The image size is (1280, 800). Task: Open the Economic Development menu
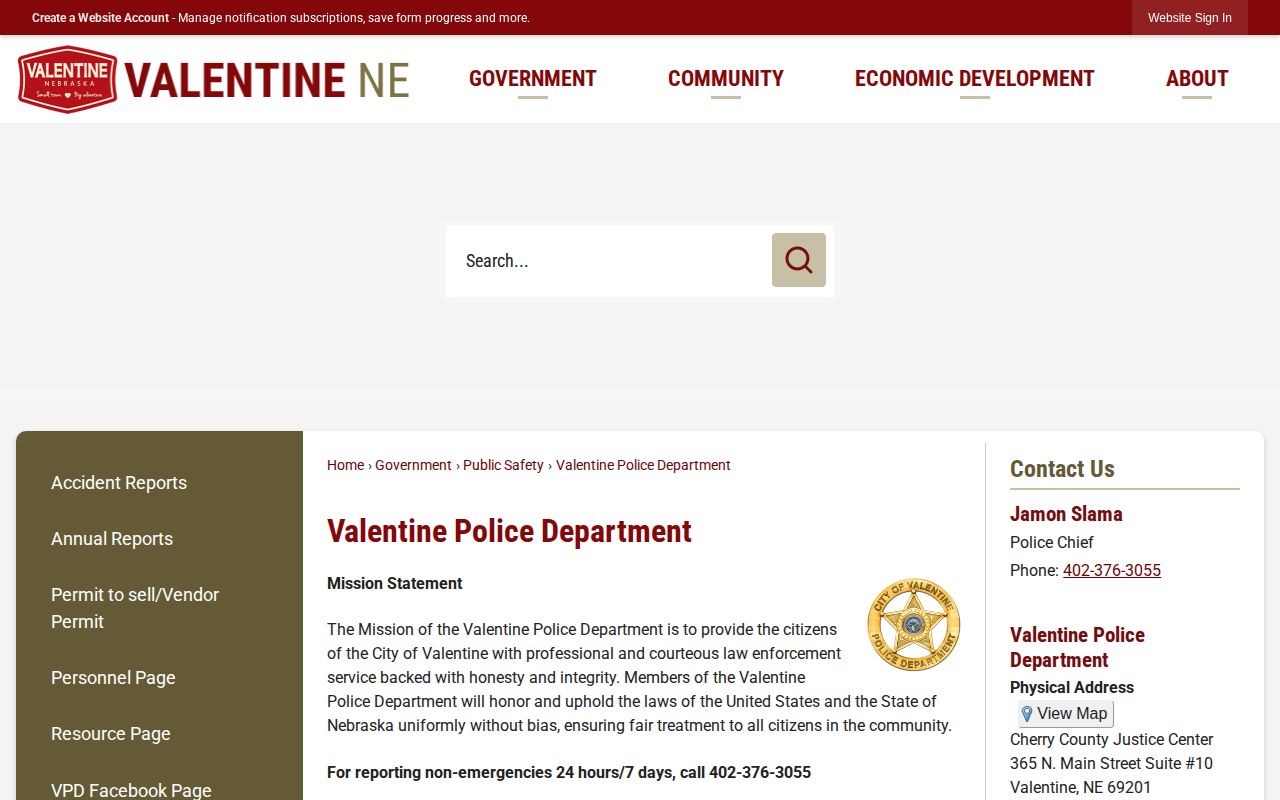[975, 79]
